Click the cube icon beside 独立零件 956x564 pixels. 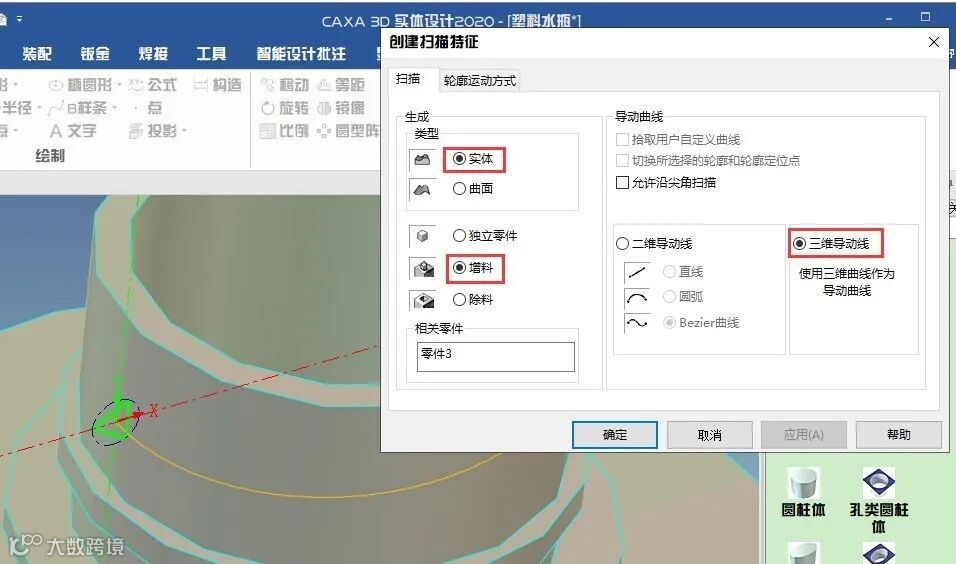coord(423,235)
